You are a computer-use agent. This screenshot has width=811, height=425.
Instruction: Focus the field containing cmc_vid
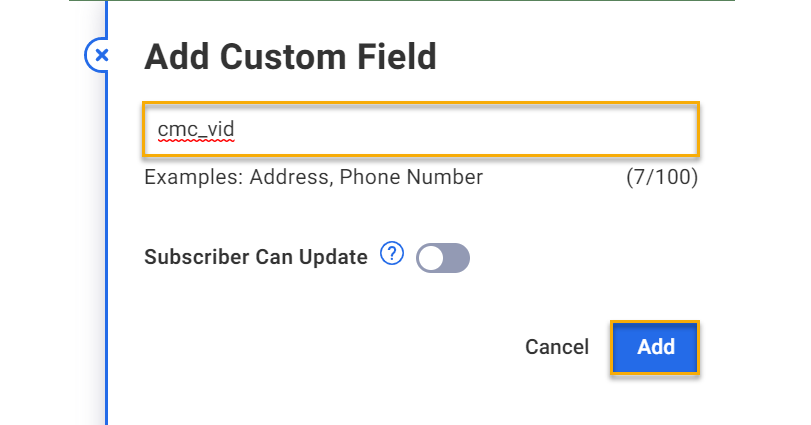tap(420, 129)
